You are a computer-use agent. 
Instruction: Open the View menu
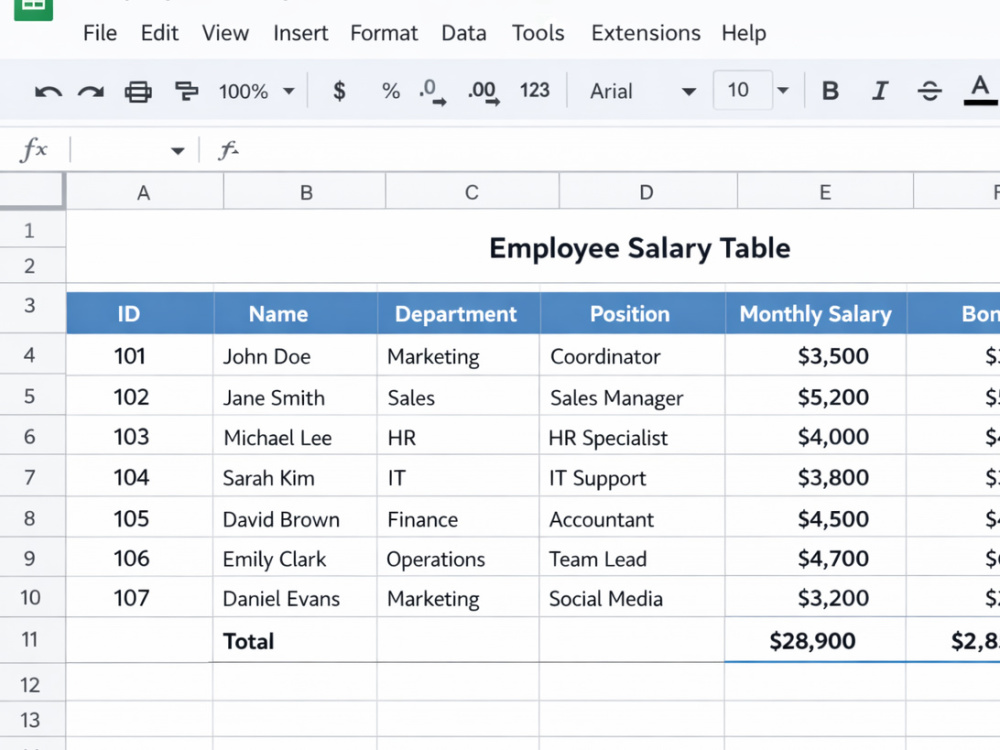225,33
